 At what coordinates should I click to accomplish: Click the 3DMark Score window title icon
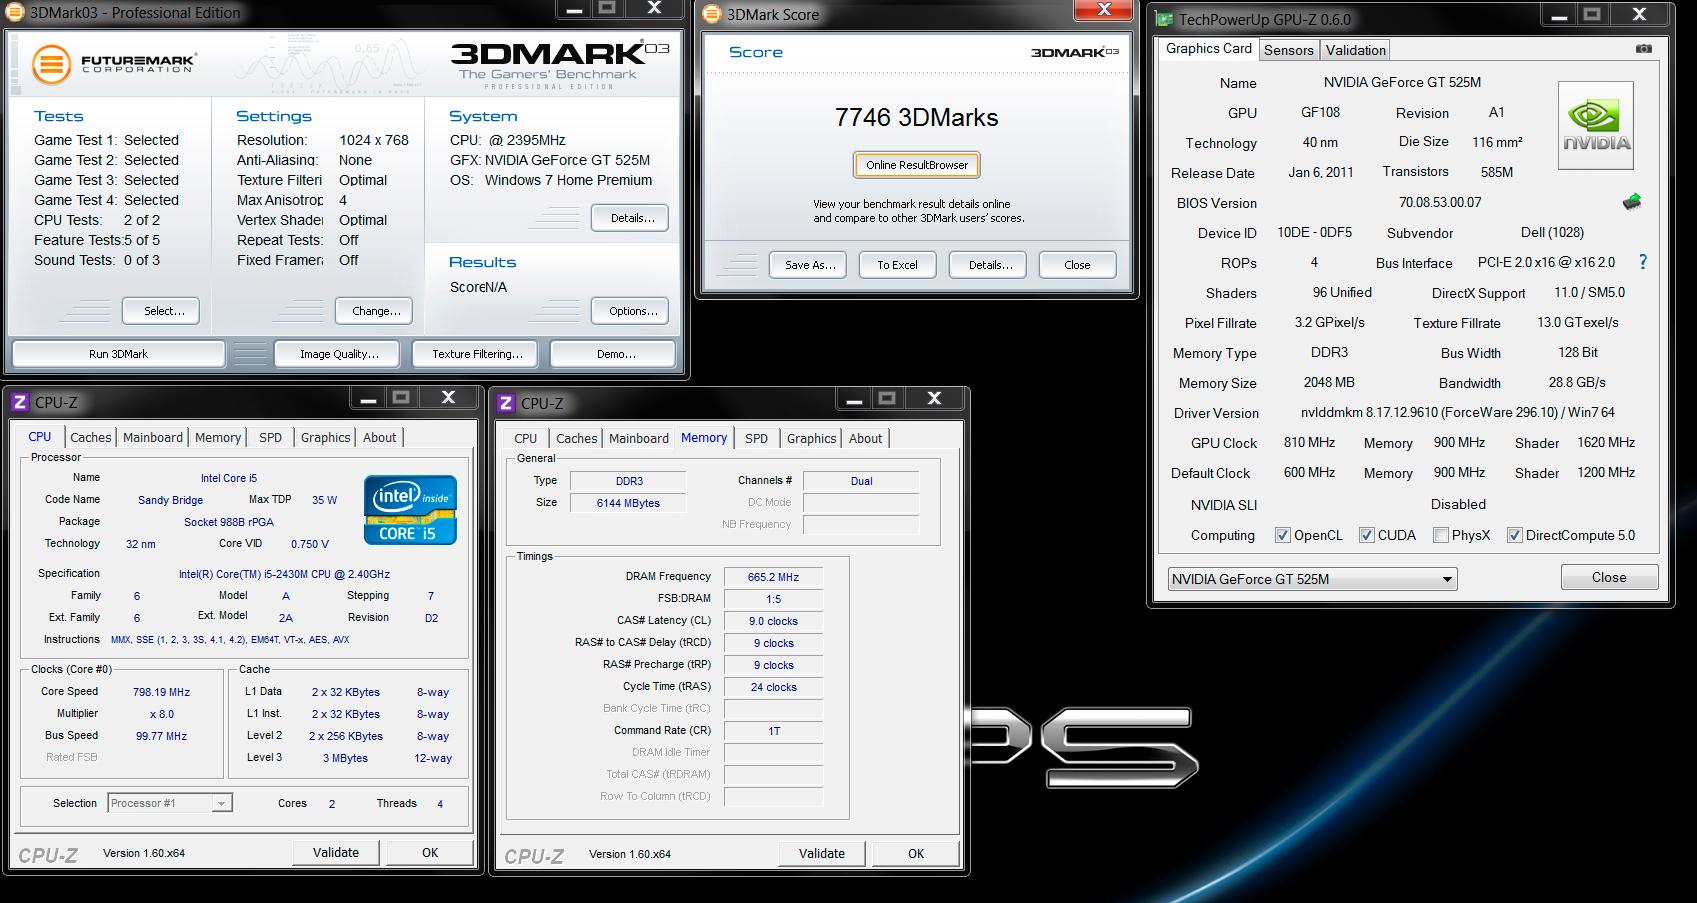click(x=712, y=14)
